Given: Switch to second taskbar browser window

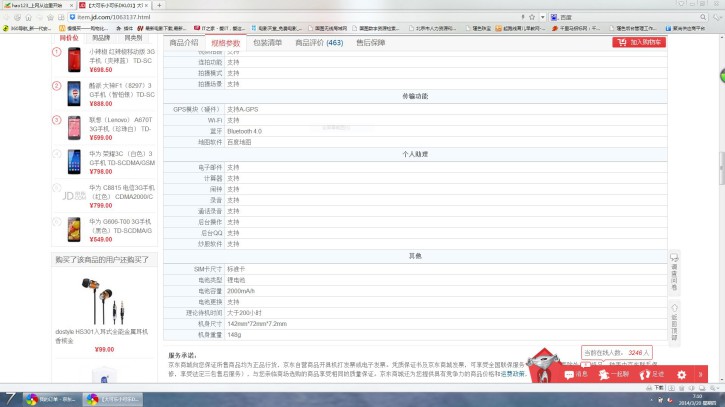Looking at the screenshot, I should (112, 399).
